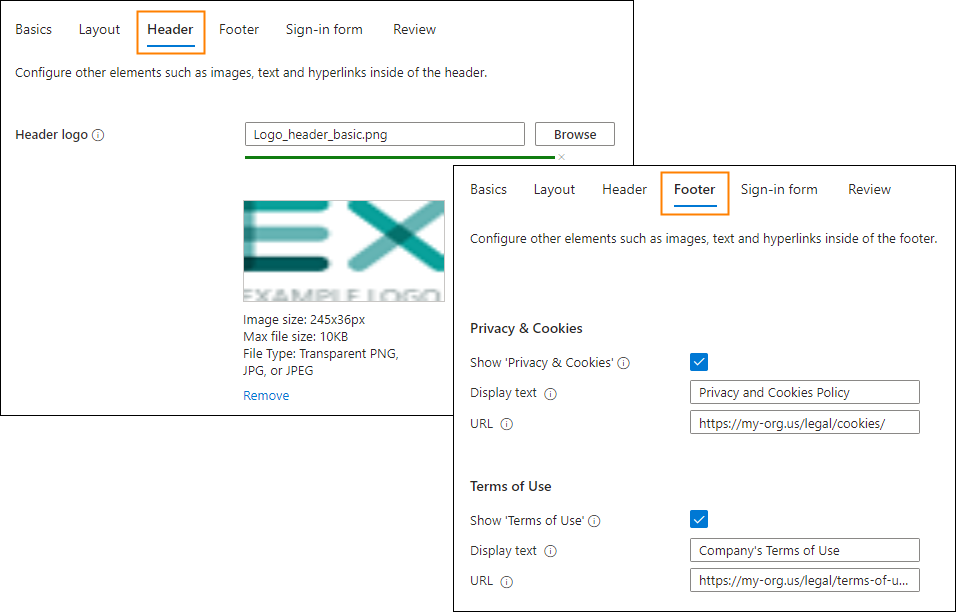This screenshot has height=612, width=956.
Task: Click the Remove link under logo preview
Action: tap(266, 396)
